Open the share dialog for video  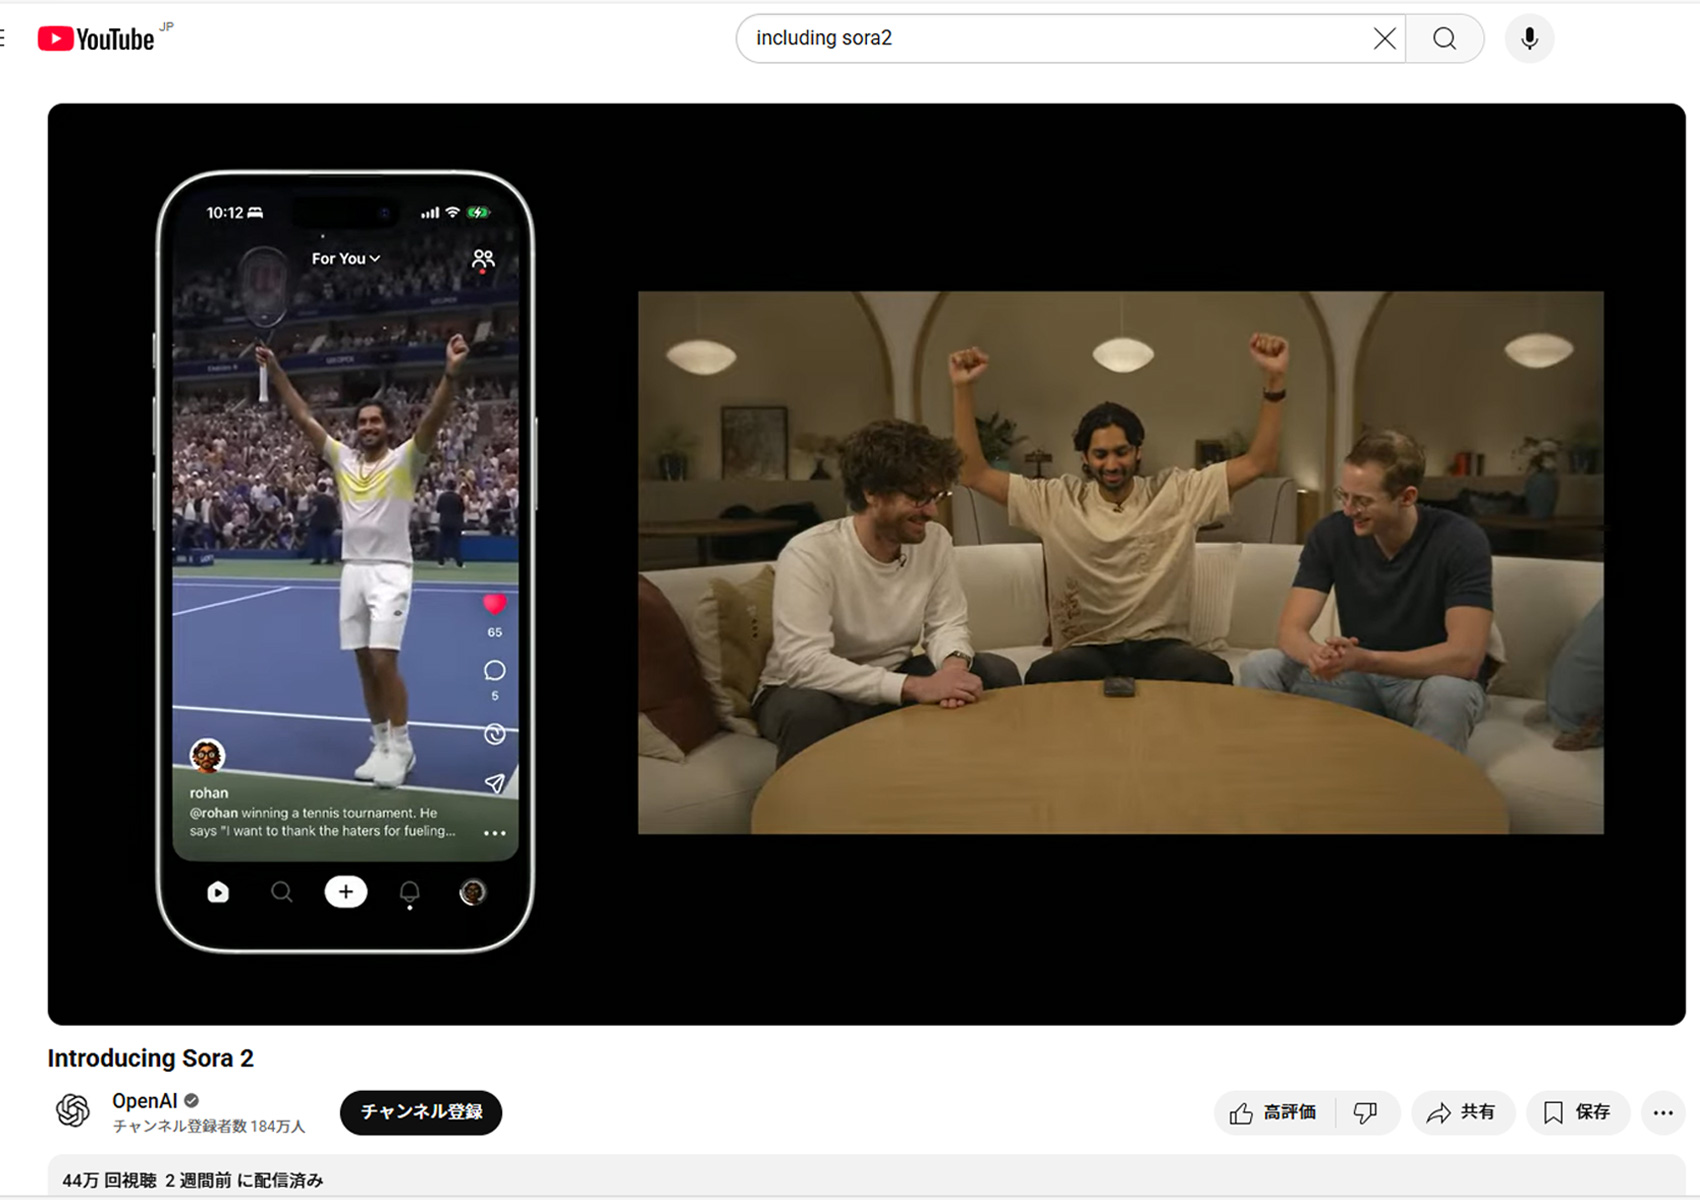[x=1462, y=1113]
